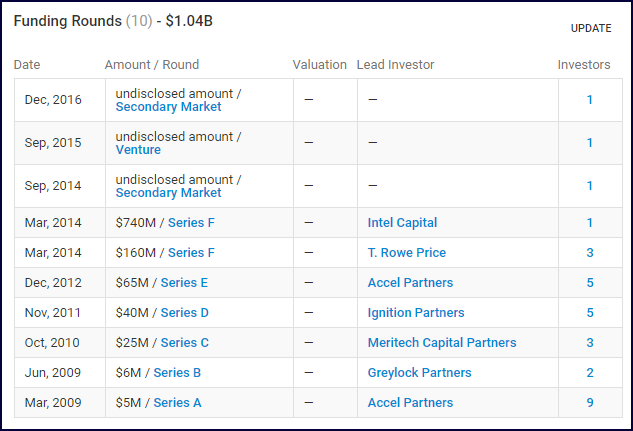633x431 pixels.
Task: Click the Date column header
Action: click(27, 65)
